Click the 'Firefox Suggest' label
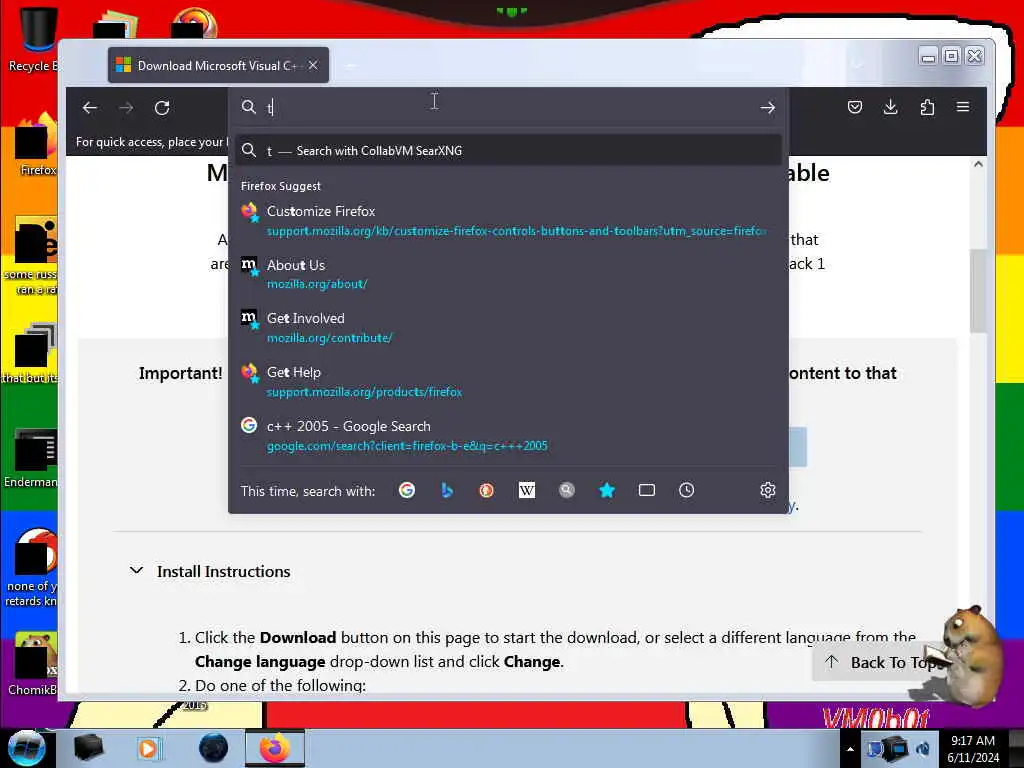The height and width of the screenshot is (768, 1024). 281,186
